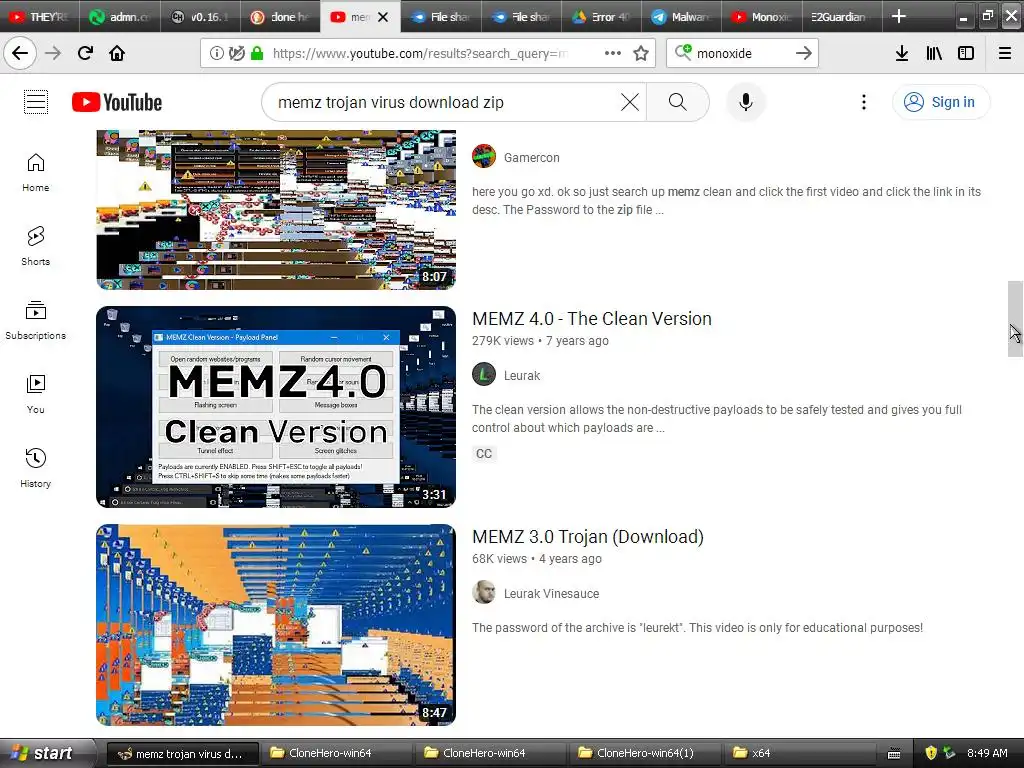1024x768 pixels.
Task: Open MEMZ 3.0 Trojan (Download) title
Action: click(x=588, y=537)
